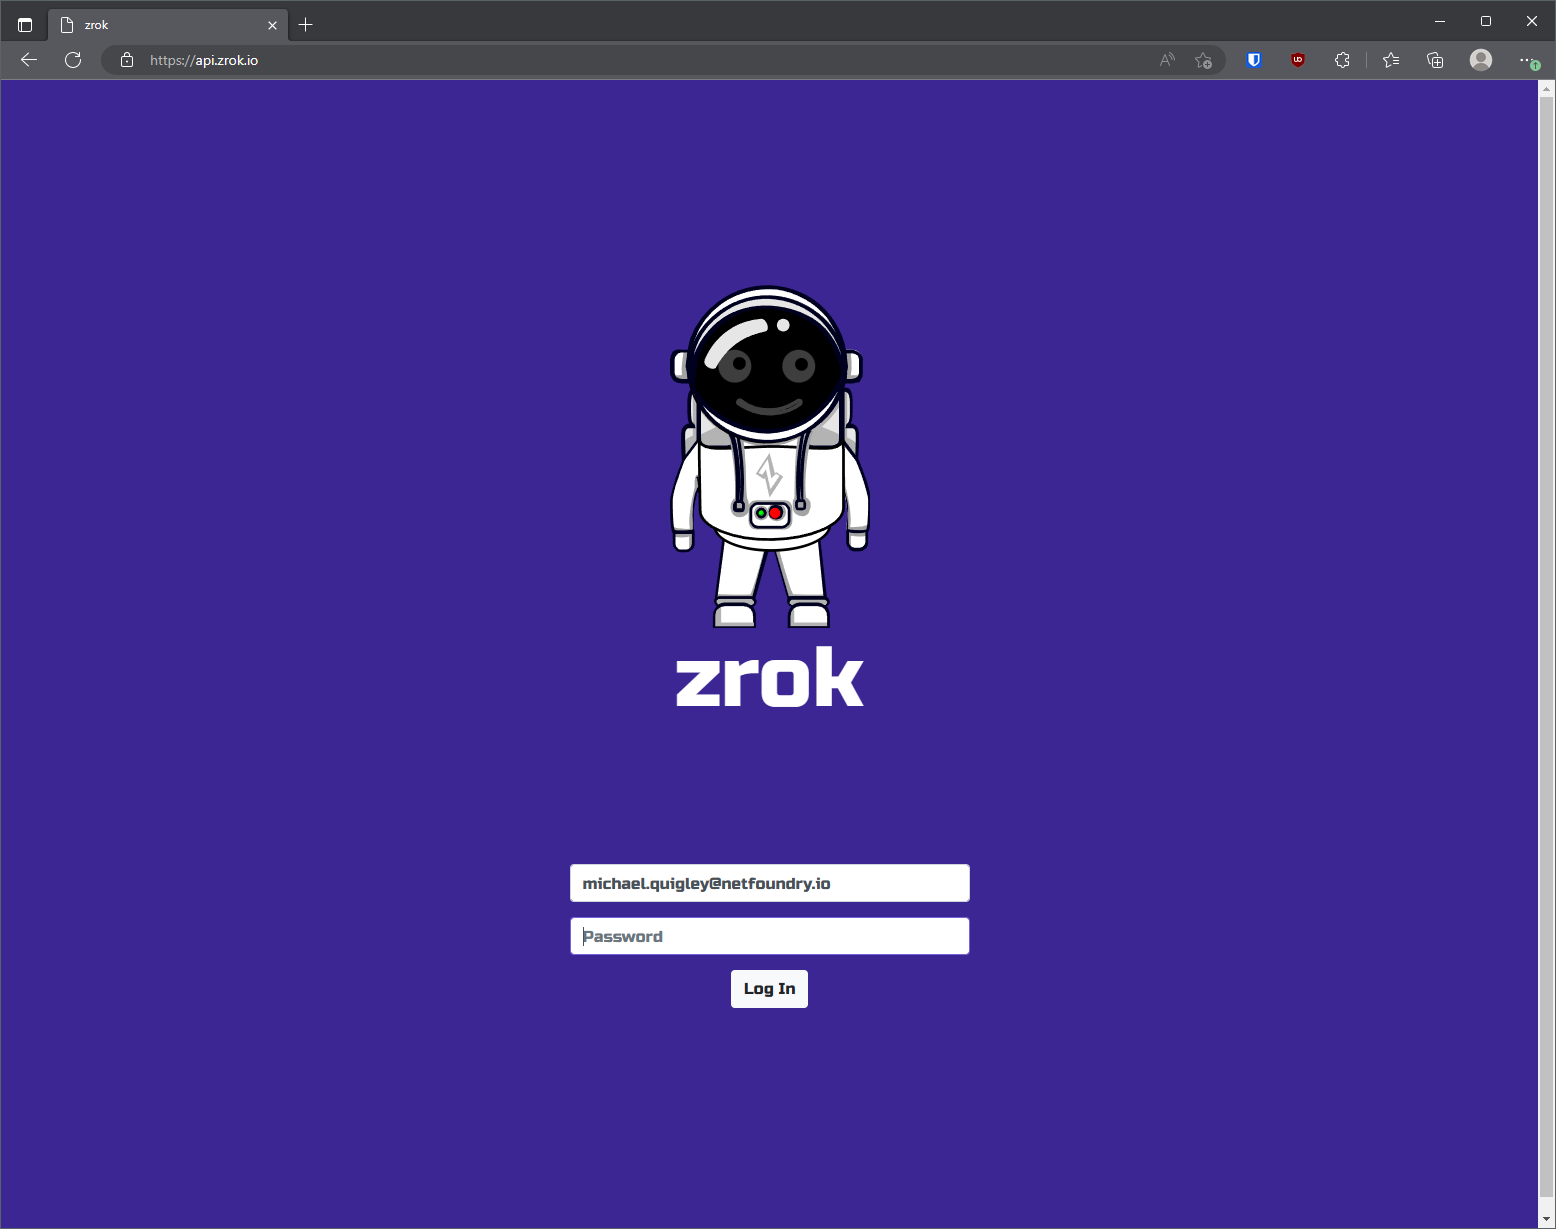The height and width of the screenshot is (1229, 1556).
Task: Click the Log In button
Action: coord(769,989)
